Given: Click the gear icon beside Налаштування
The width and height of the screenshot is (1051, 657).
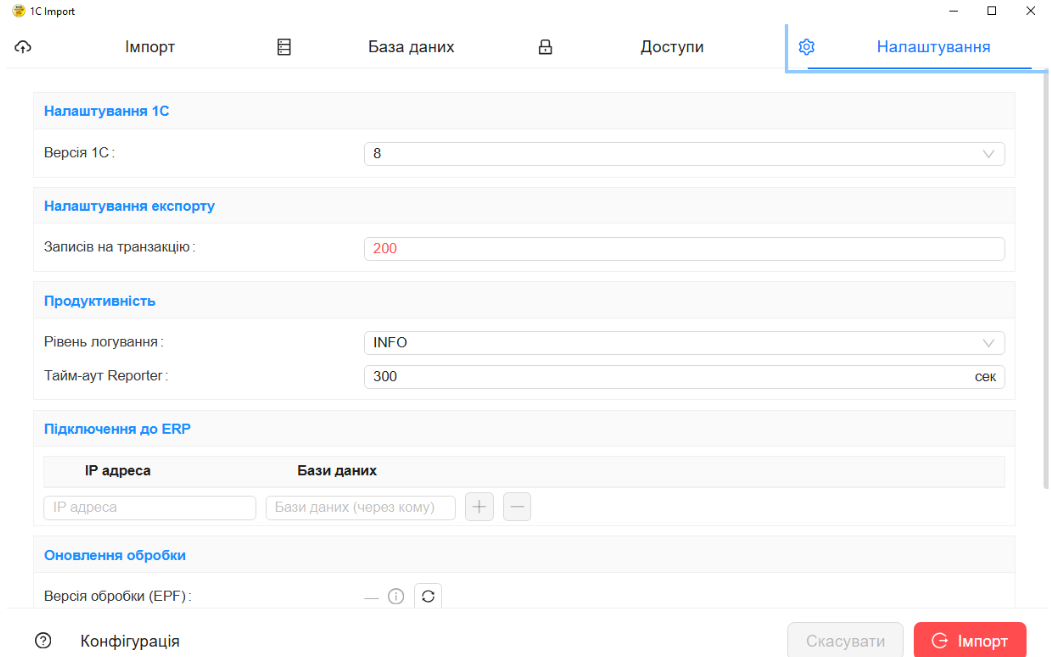Looking at the screenshot, I should point(806,47).
